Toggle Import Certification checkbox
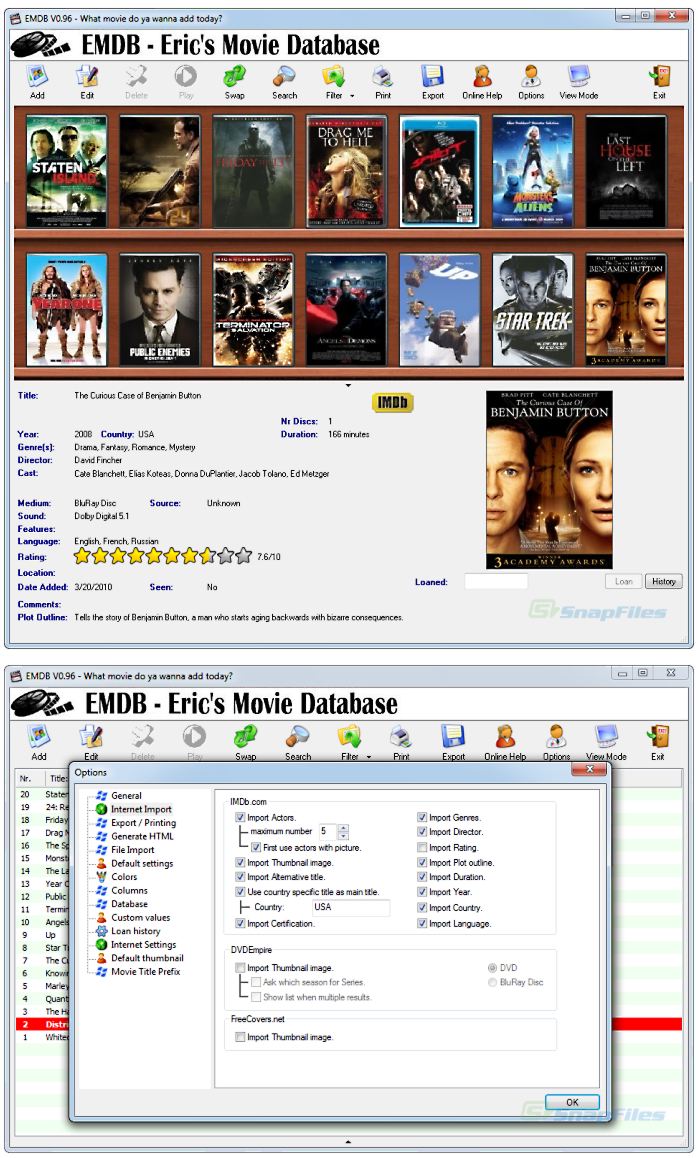 (240, 923)
